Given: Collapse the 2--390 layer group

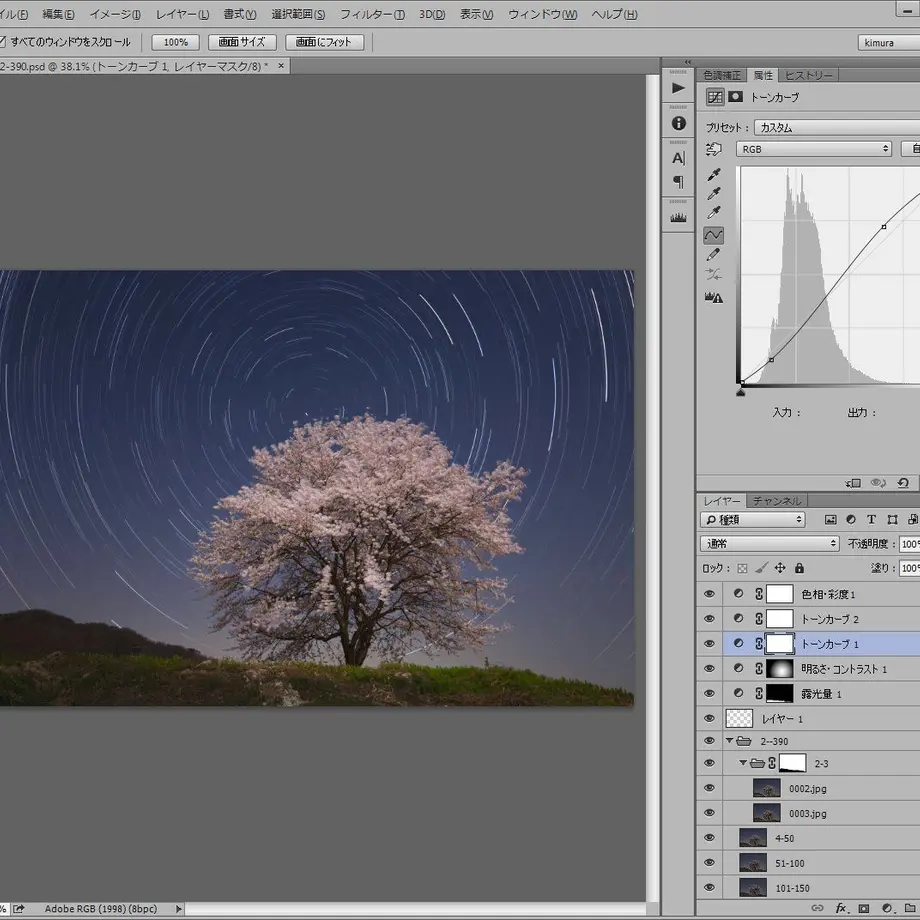Looking at the screenshot, I should tap(729, 740).
